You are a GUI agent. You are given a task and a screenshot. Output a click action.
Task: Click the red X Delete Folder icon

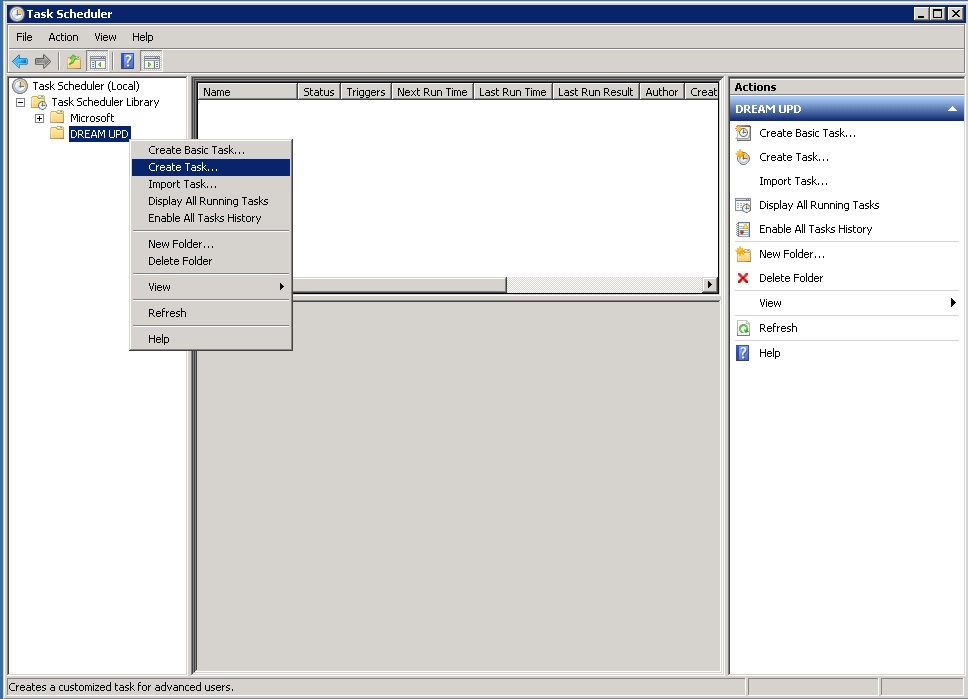click(x=743, y=278)
